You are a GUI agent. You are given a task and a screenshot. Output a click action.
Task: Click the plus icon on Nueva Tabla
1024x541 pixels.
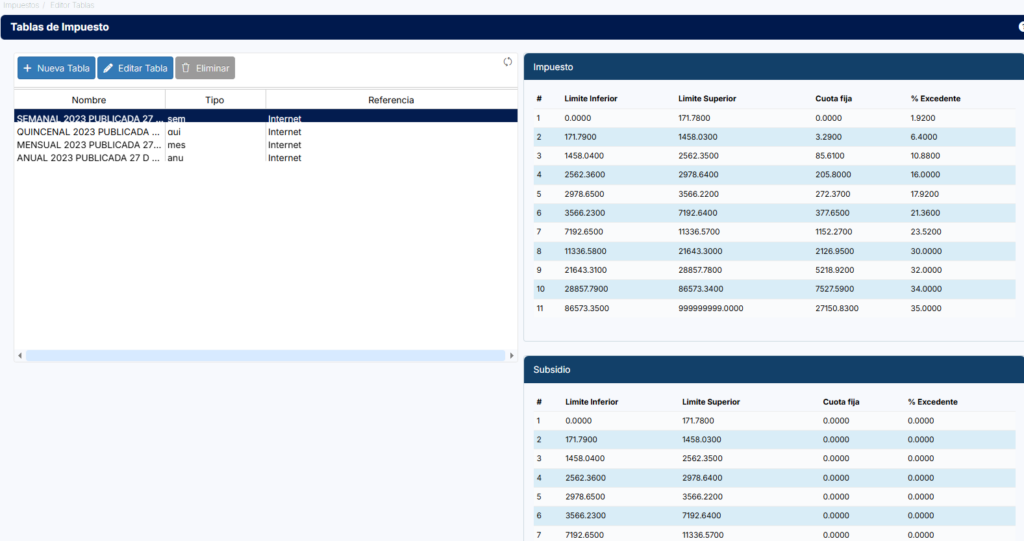click(27, 68)
